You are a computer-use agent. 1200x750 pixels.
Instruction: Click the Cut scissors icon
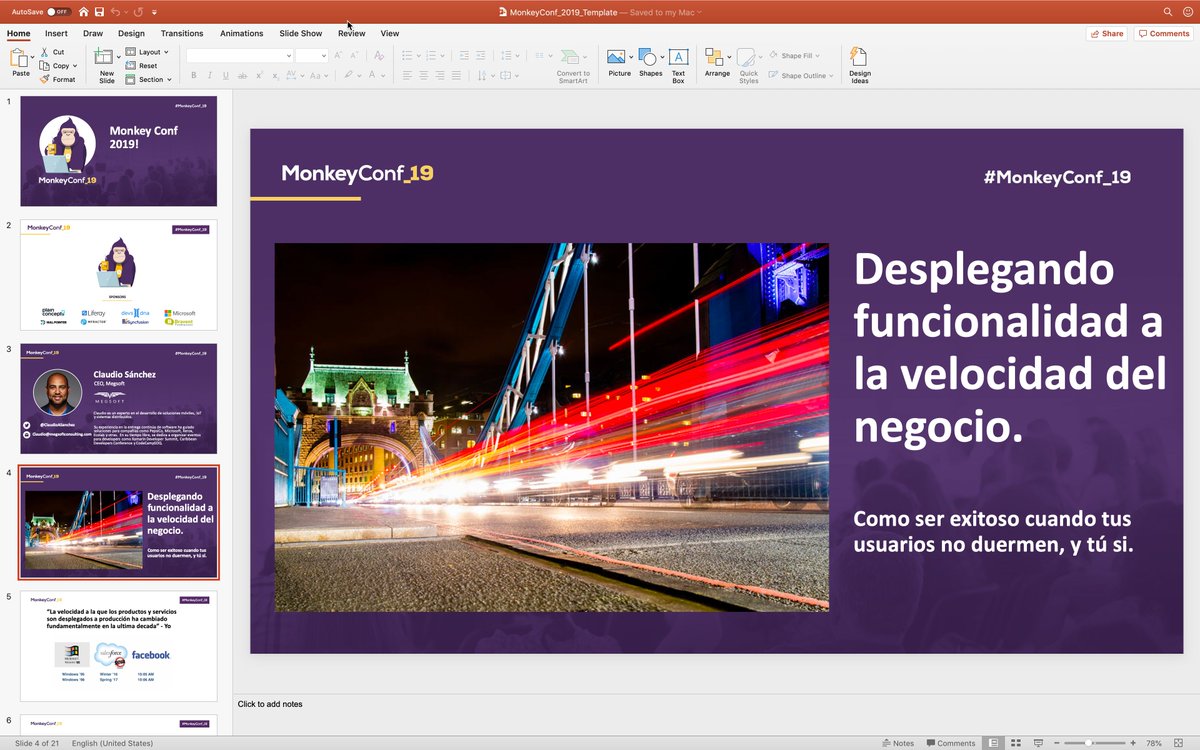(45, 52)
